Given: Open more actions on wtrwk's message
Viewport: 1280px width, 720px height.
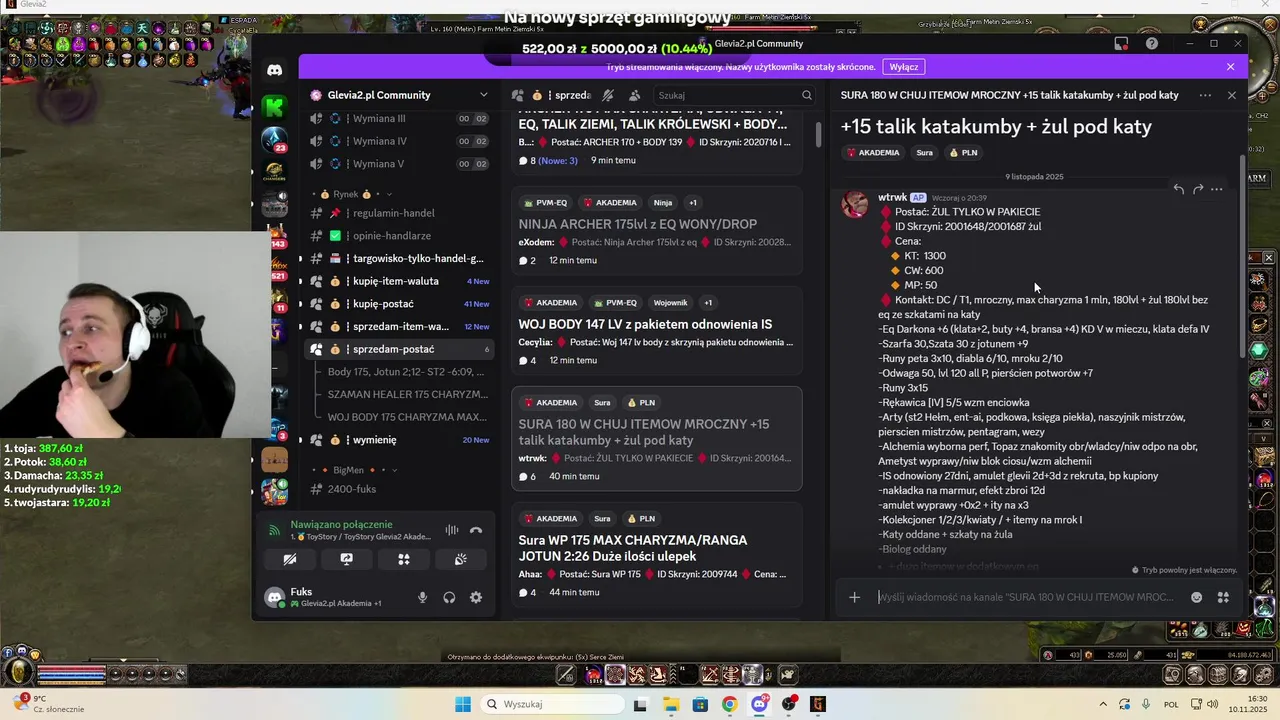Looking at the screenshot, I should tap(1217, 189).
